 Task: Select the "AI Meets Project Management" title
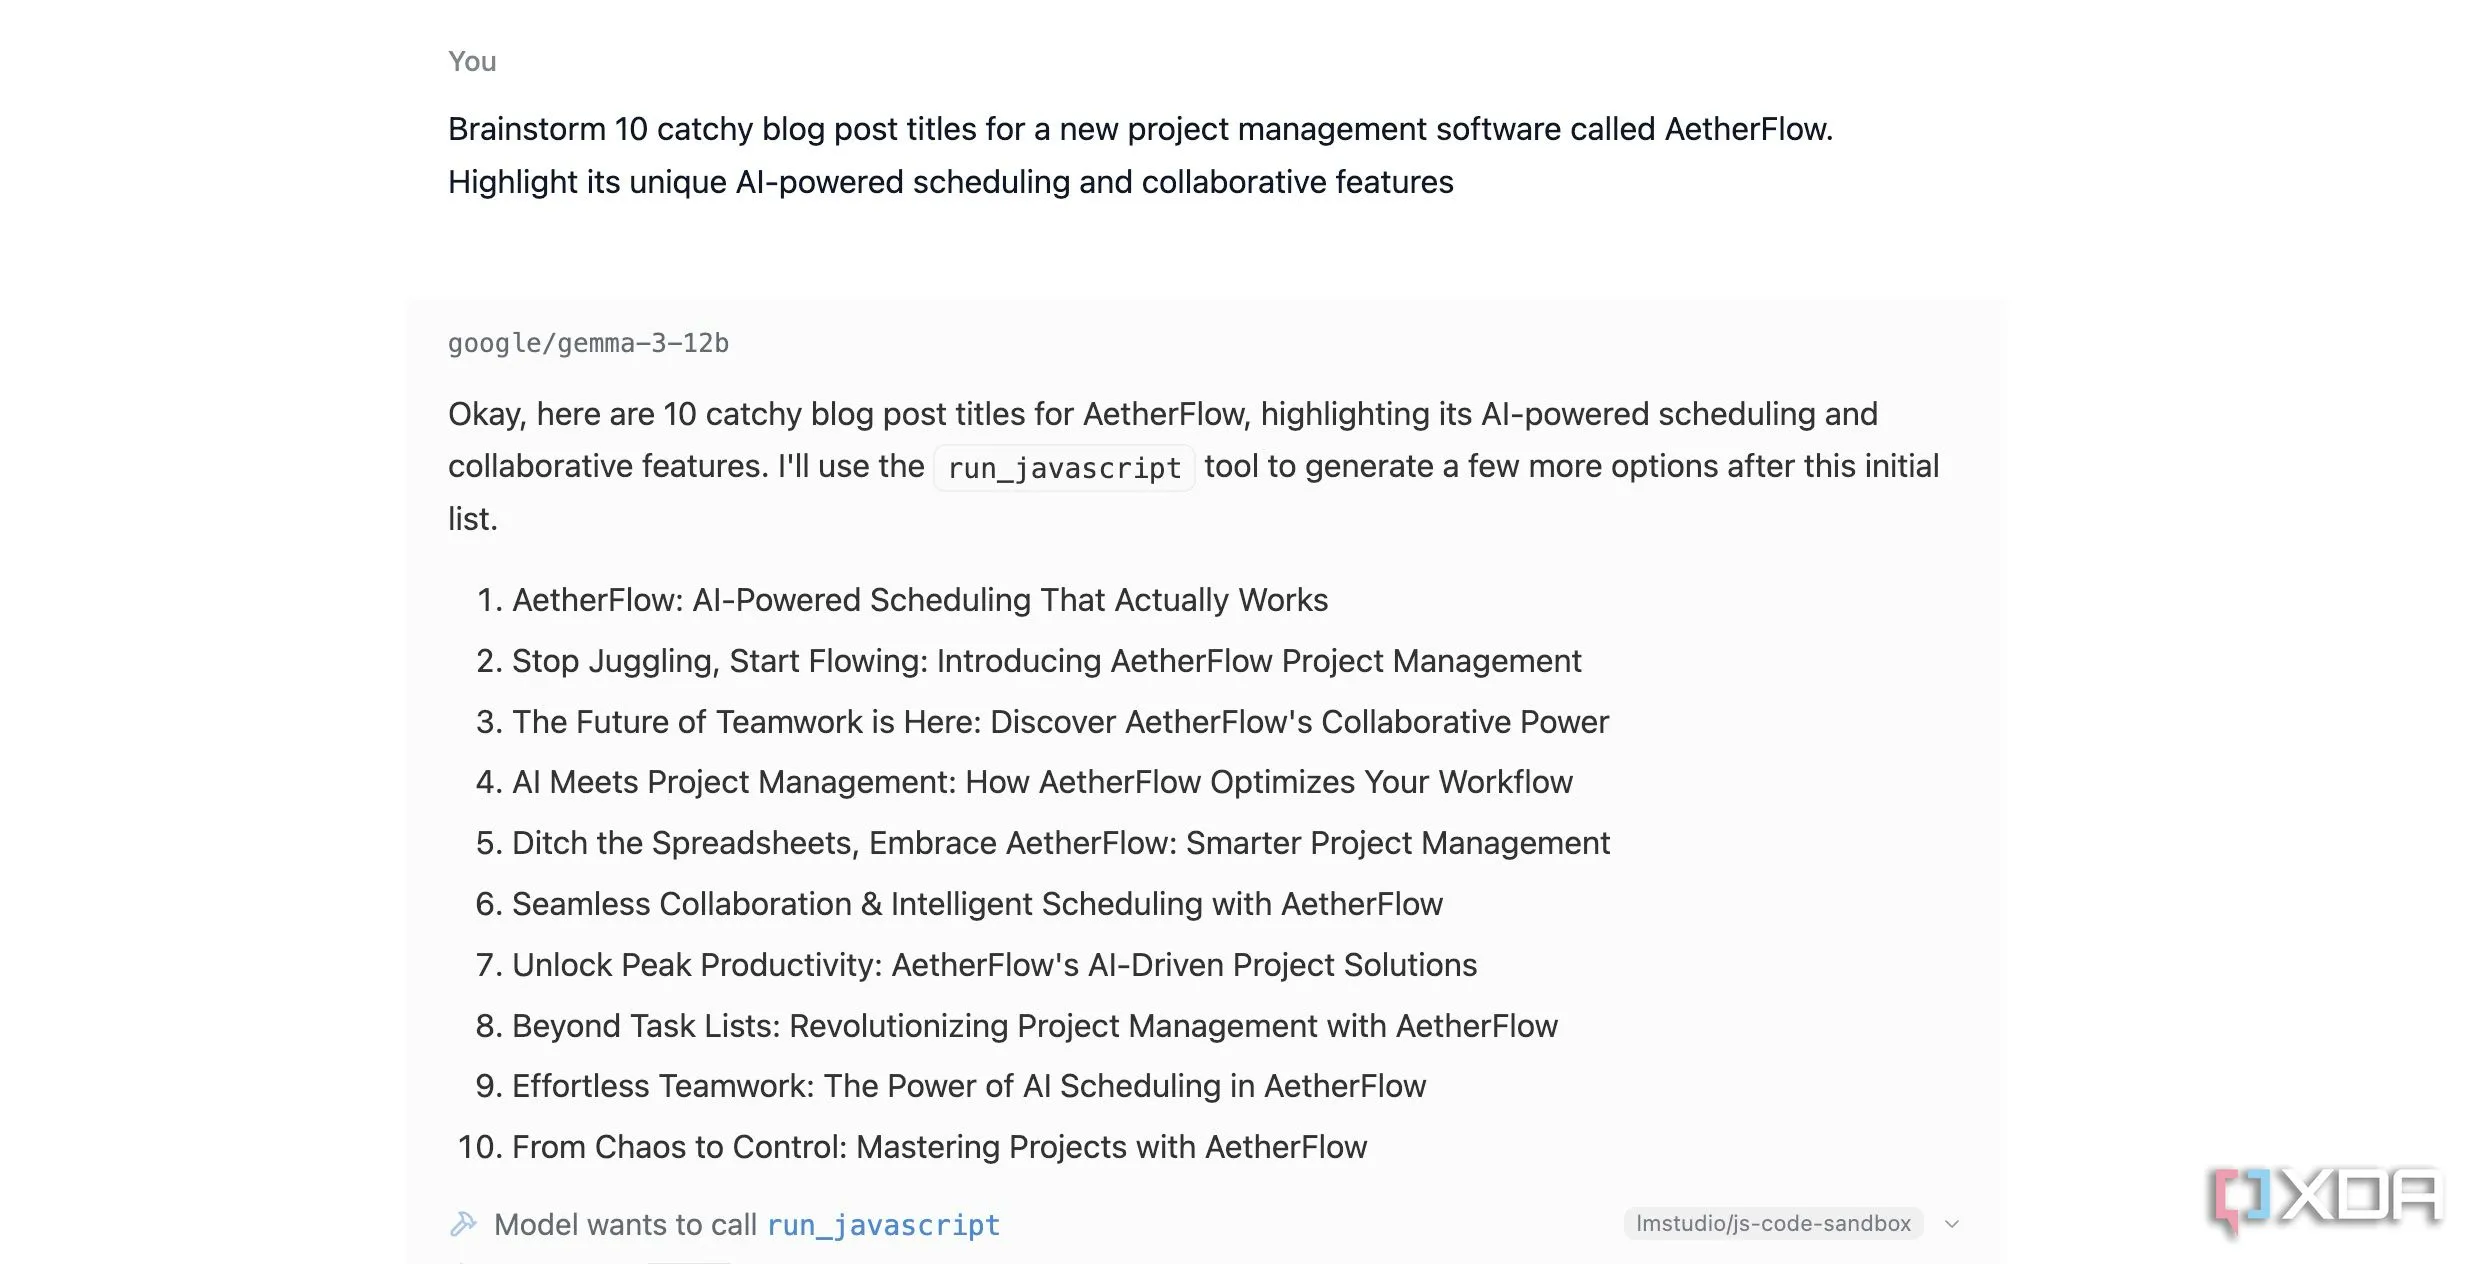pyautogui.click(x=1042, y=782)
